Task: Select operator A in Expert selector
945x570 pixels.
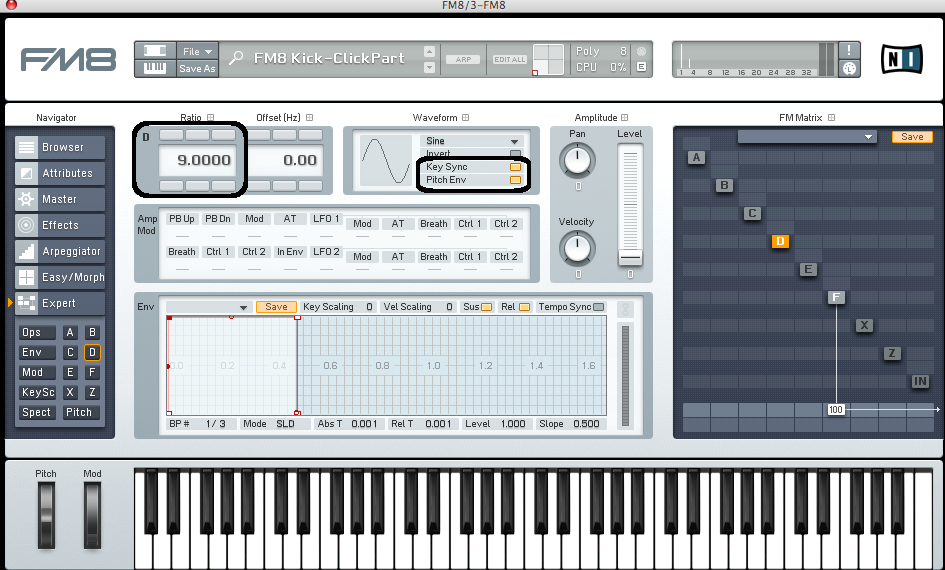Action: 70,332
